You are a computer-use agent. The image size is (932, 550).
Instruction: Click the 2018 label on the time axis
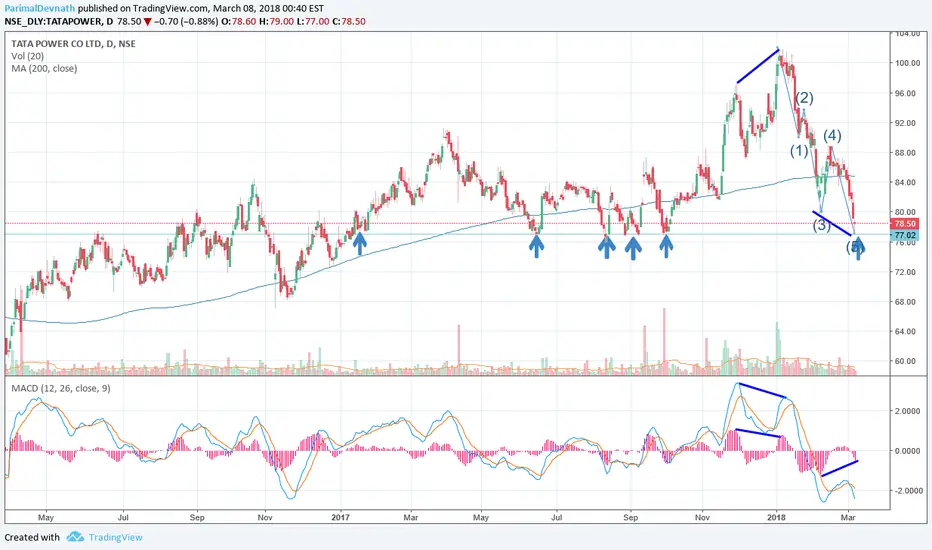(x=776, y=517)
